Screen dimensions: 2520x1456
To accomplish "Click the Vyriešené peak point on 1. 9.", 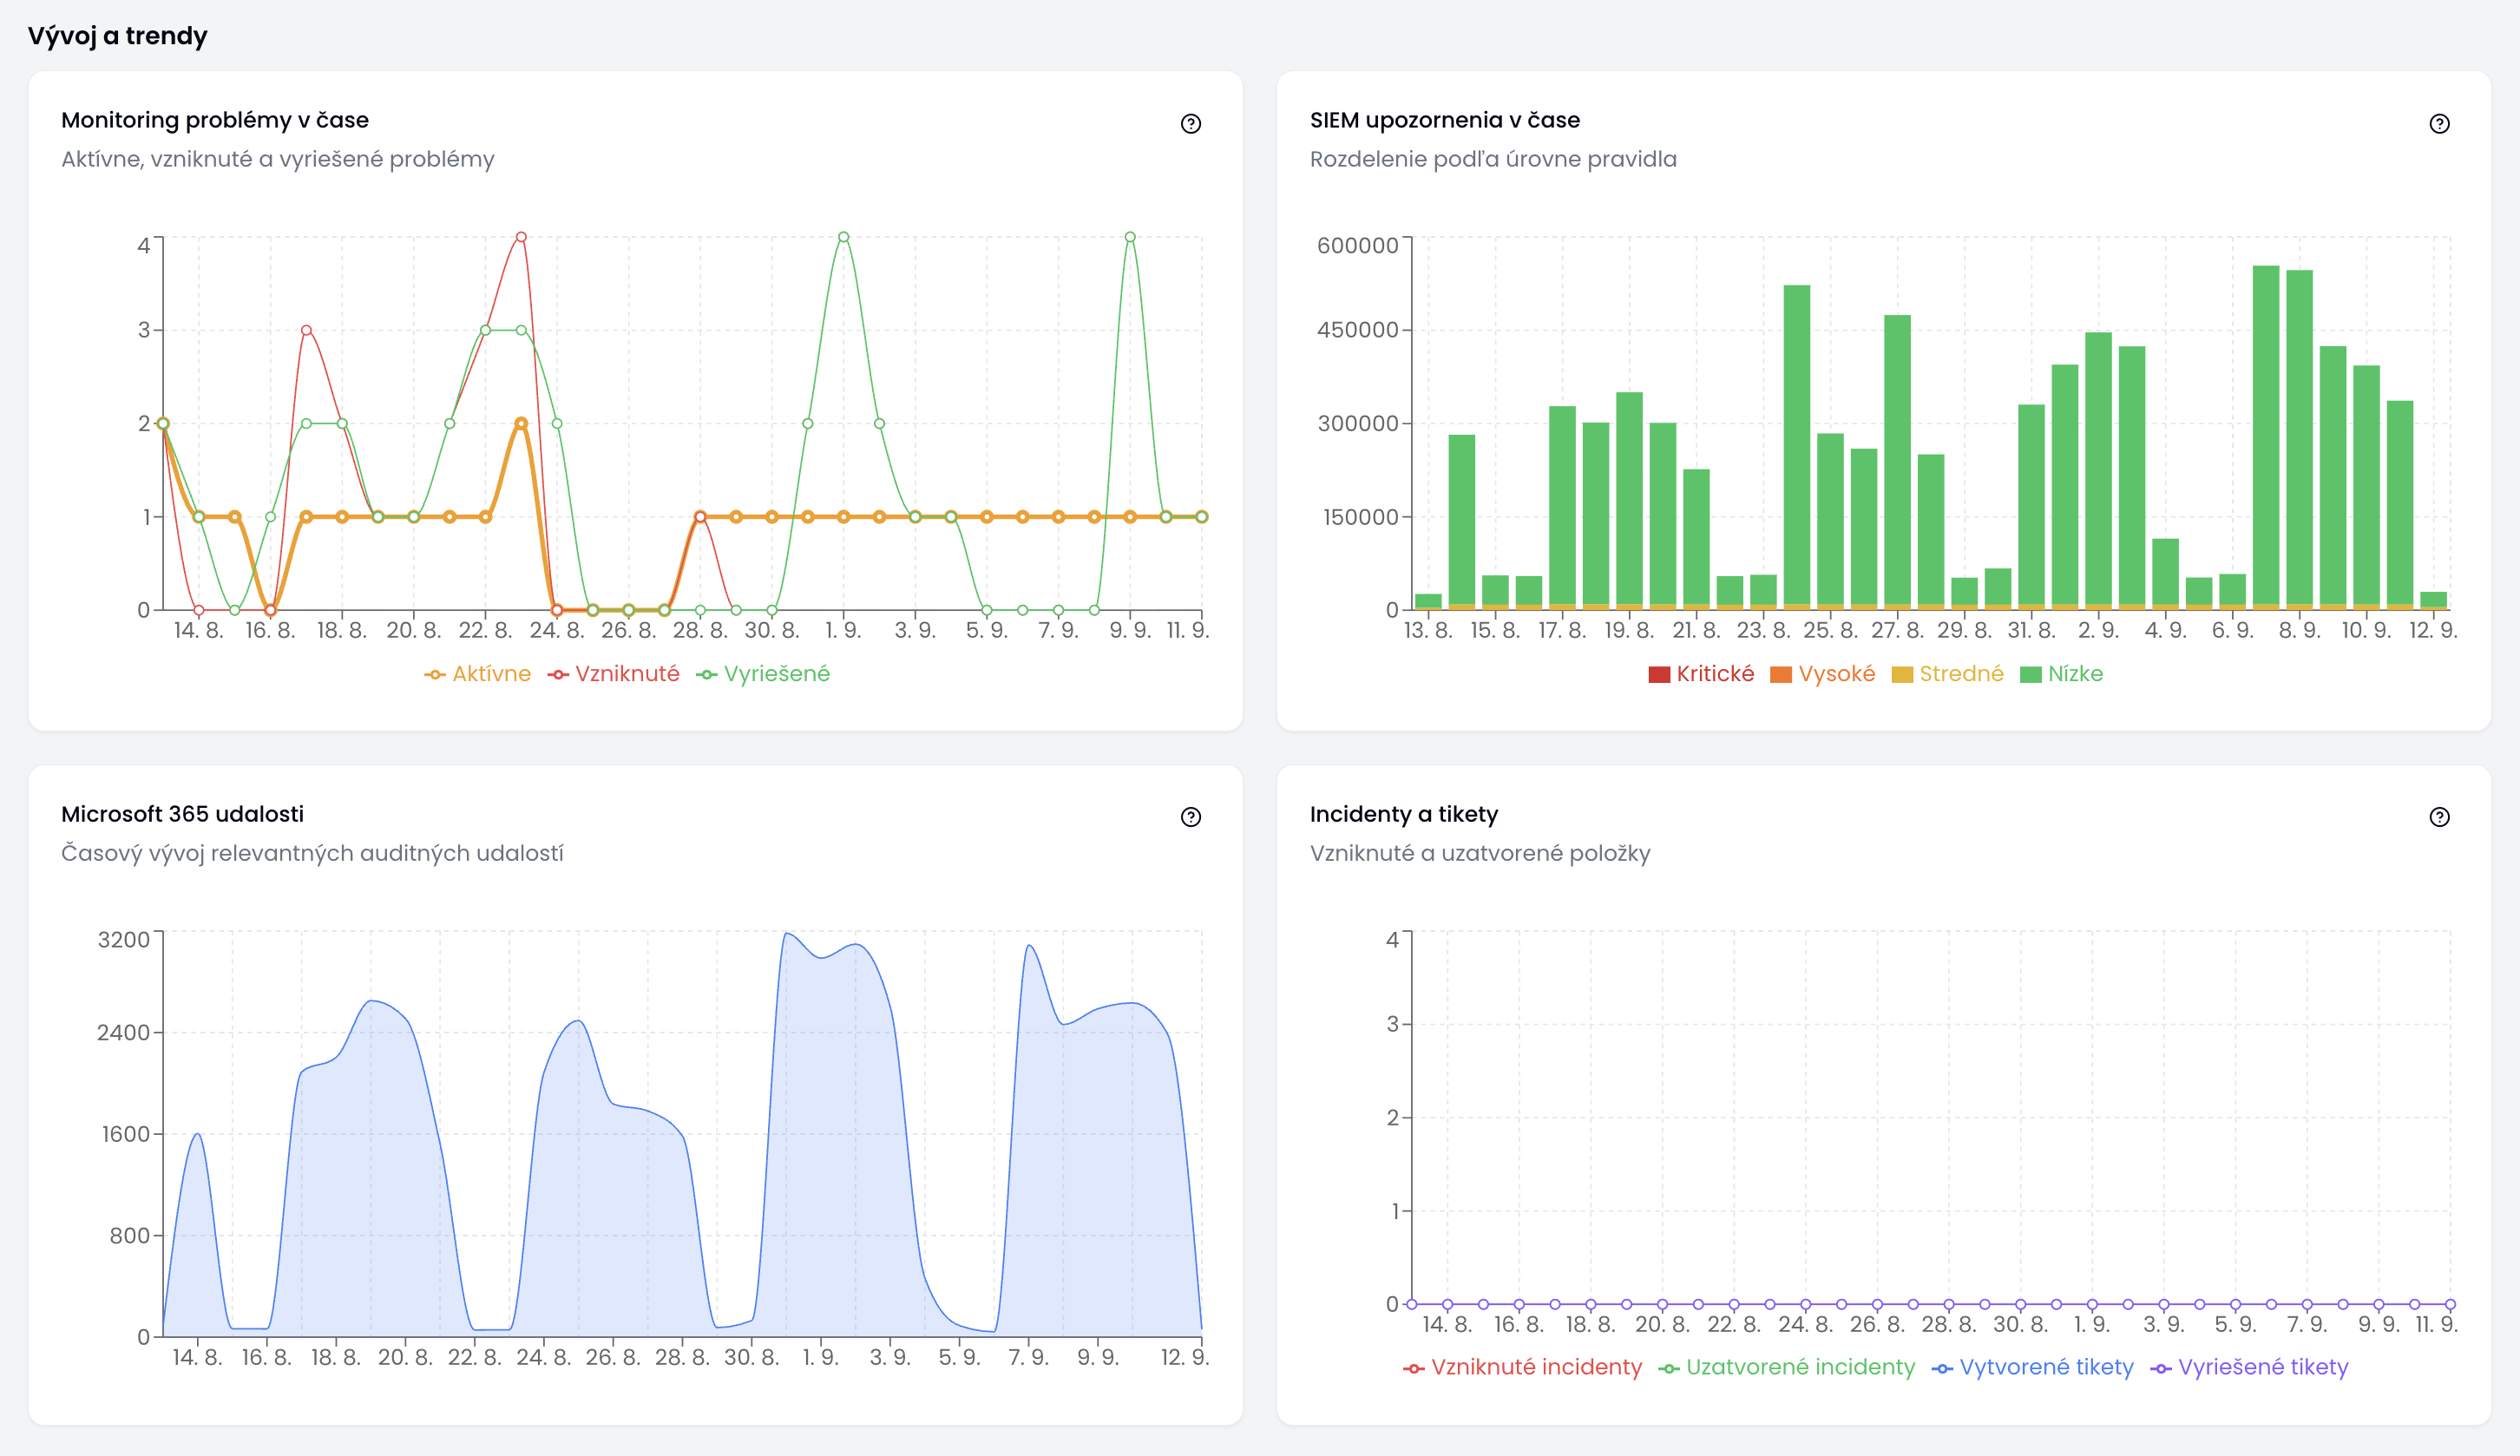I will [x=843, y=237].
